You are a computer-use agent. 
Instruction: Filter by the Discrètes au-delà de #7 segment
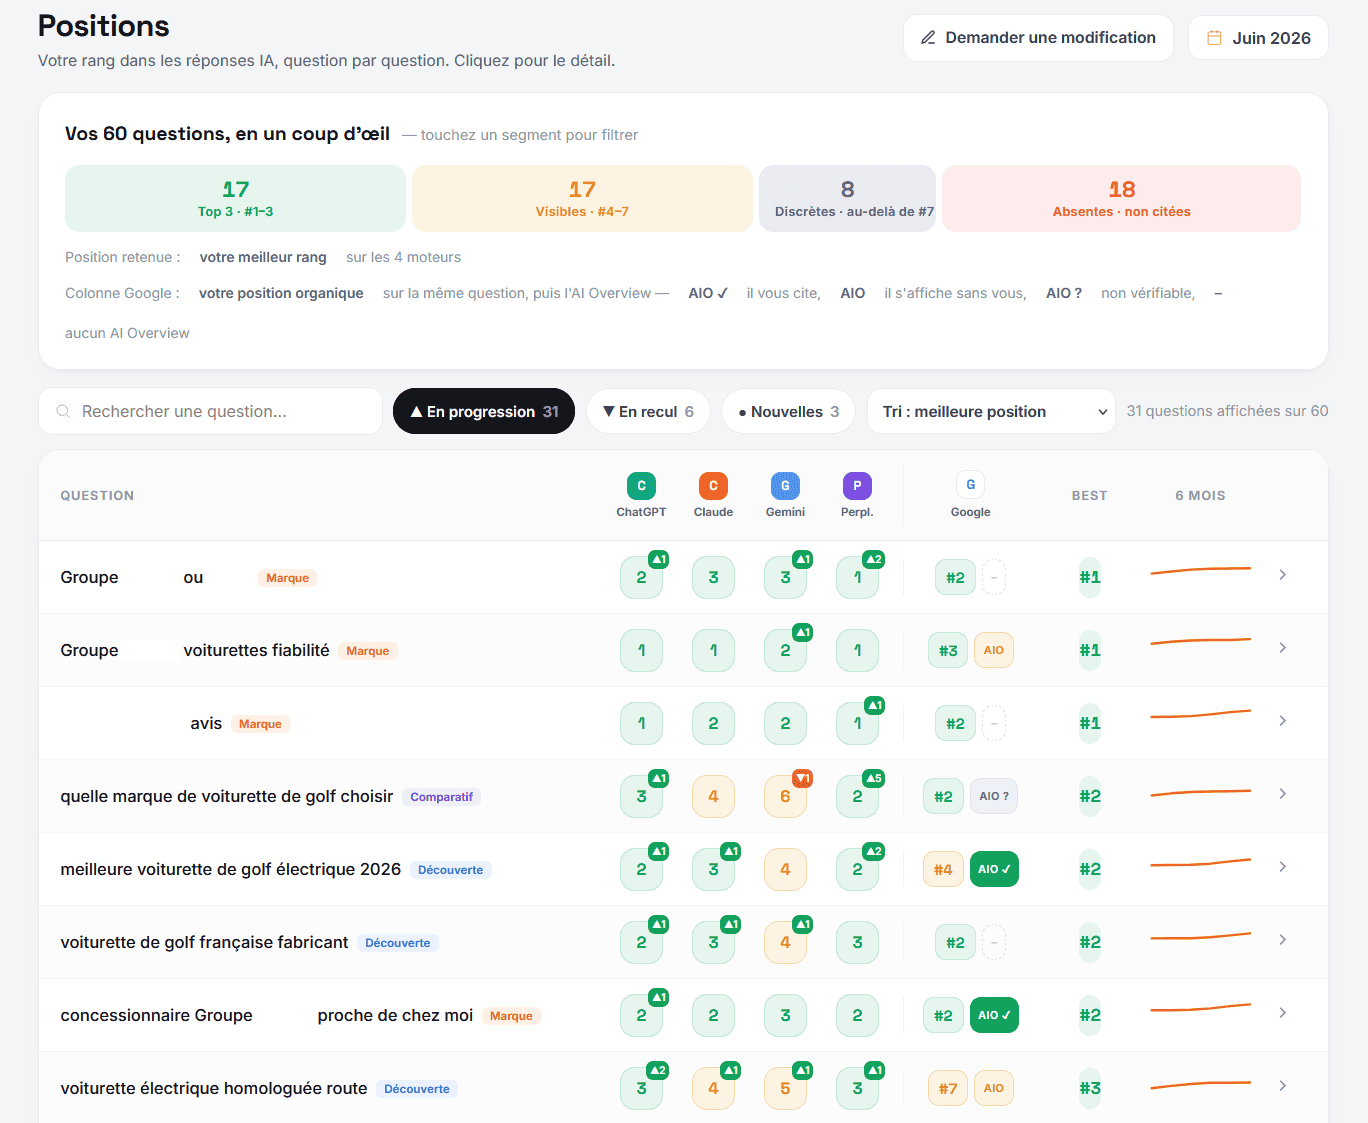pyautogui.click(x=847, y=198)
